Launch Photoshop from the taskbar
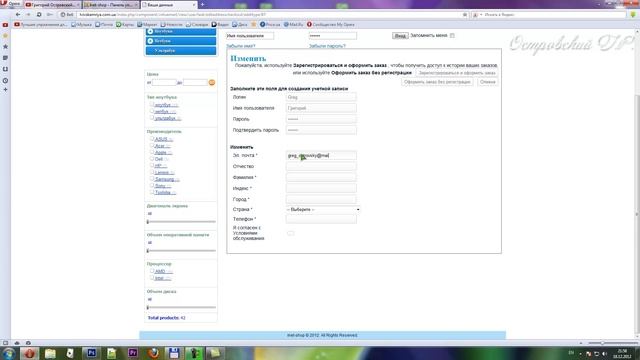The height and width of the screenshot is (360, 640). click(x=91, y=353)
